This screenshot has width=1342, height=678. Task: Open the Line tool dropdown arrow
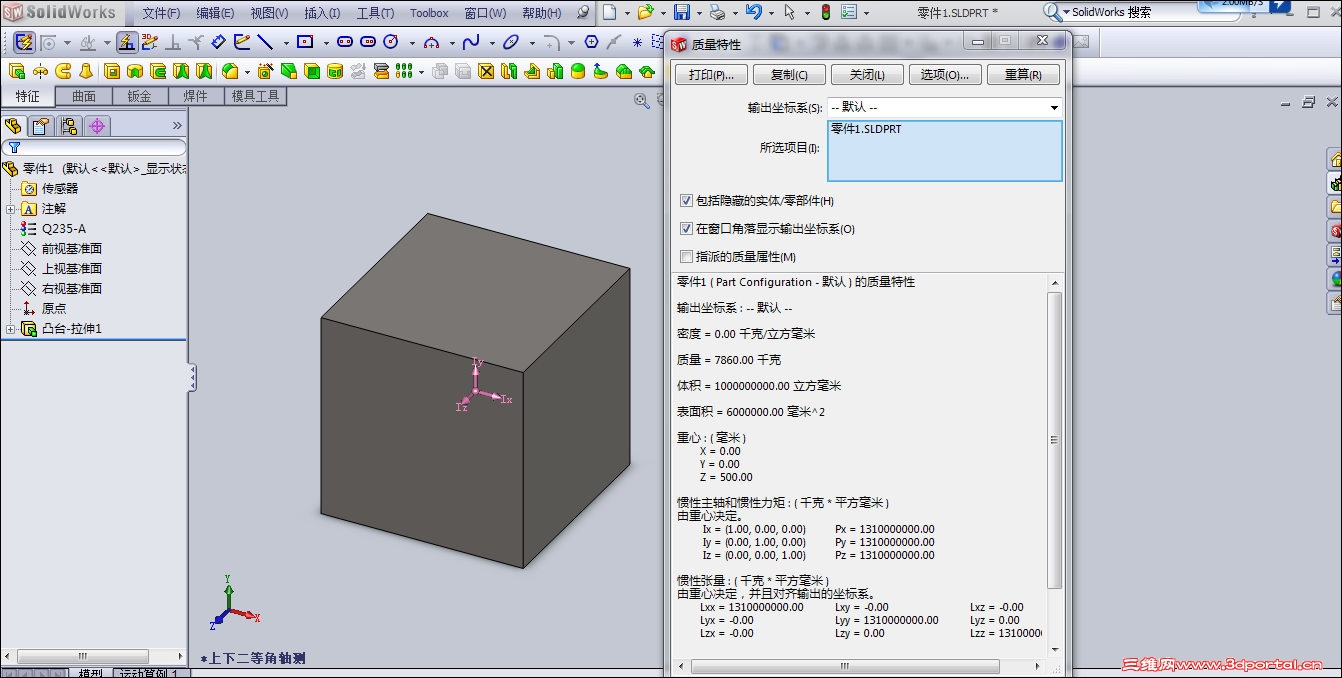coord(286,43)
